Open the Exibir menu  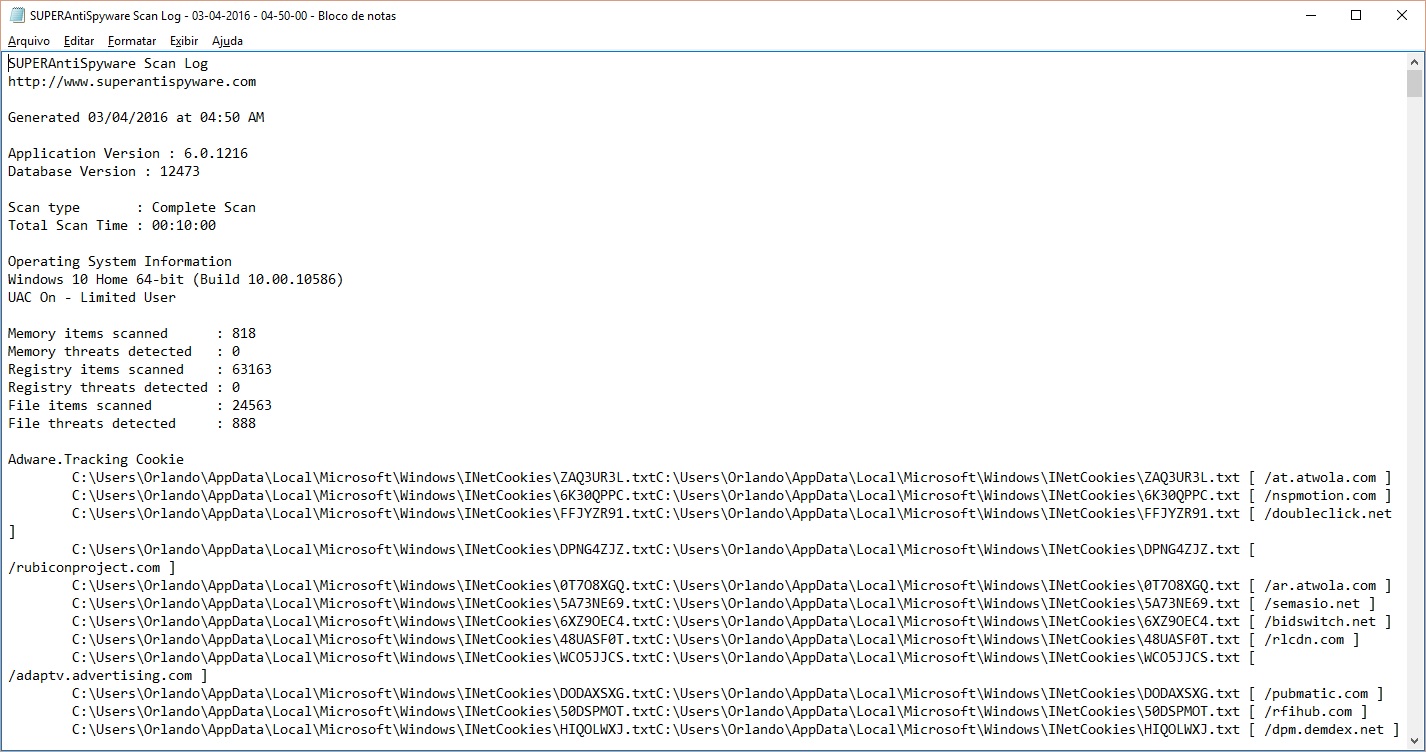[184, 41]
